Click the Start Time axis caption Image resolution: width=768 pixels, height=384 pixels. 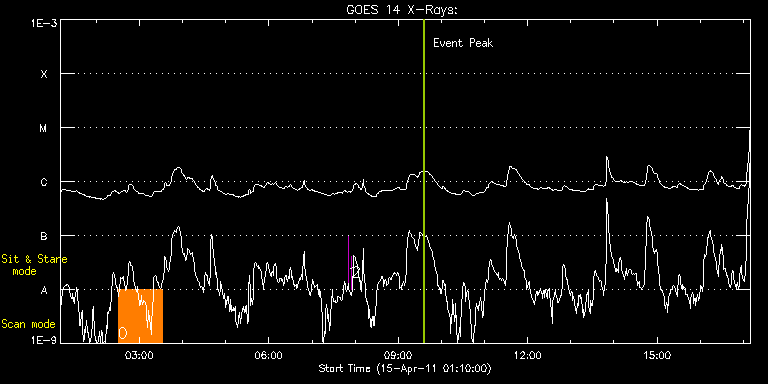[405, 368]
